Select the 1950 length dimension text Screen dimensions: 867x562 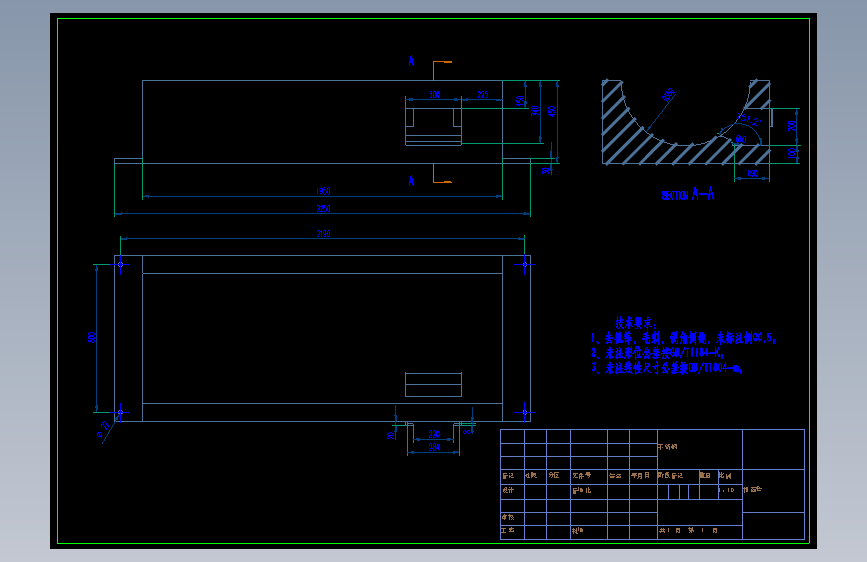pyautogui.click(x=323, y=191)
